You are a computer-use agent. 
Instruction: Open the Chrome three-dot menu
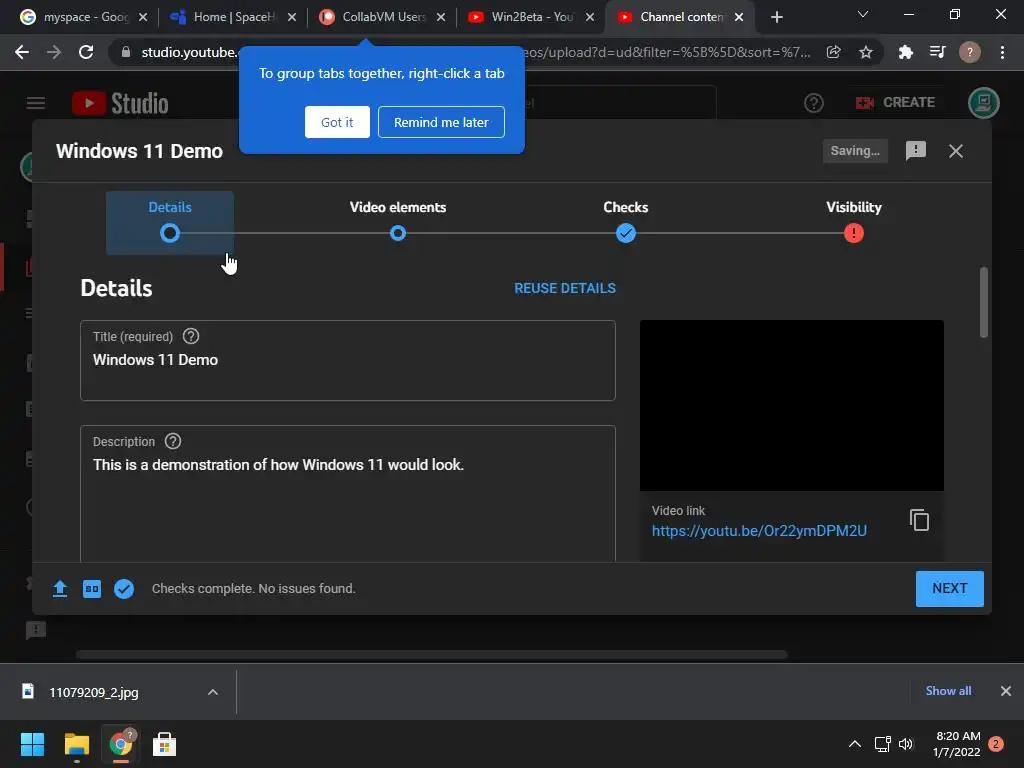(x=1002, y=52)
